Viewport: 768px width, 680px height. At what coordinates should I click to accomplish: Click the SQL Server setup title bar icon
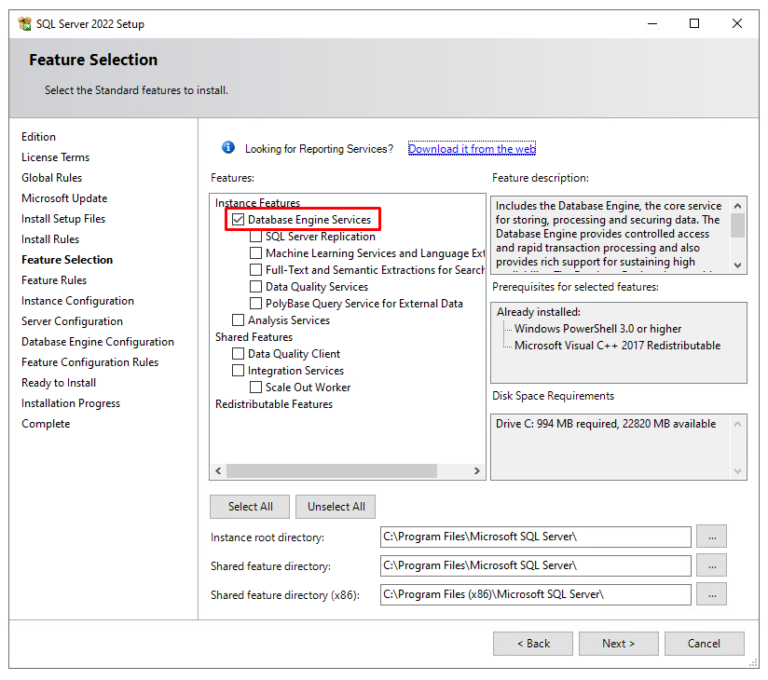pyautogui.click(x=24, y=24)
